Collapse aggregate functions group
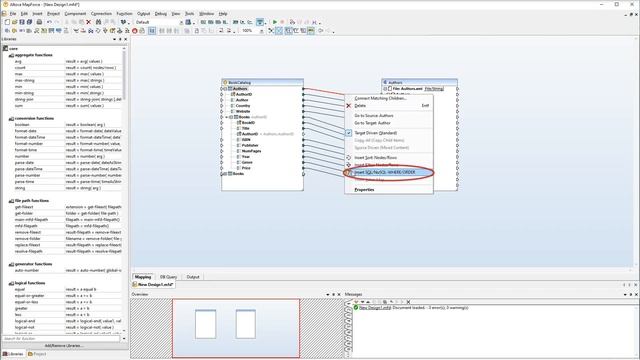The width and height of the screenshot is (640, 360). coord(11,55)
